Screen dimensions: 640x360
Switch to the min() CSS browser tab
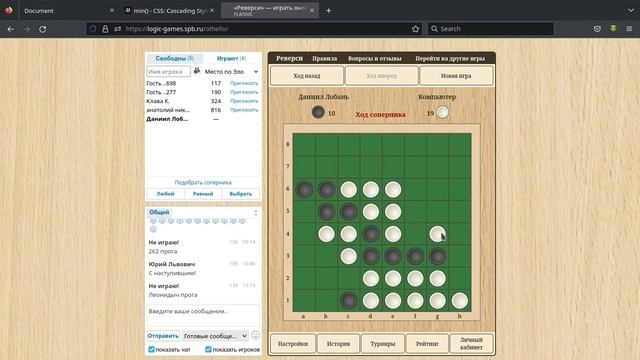169,11
